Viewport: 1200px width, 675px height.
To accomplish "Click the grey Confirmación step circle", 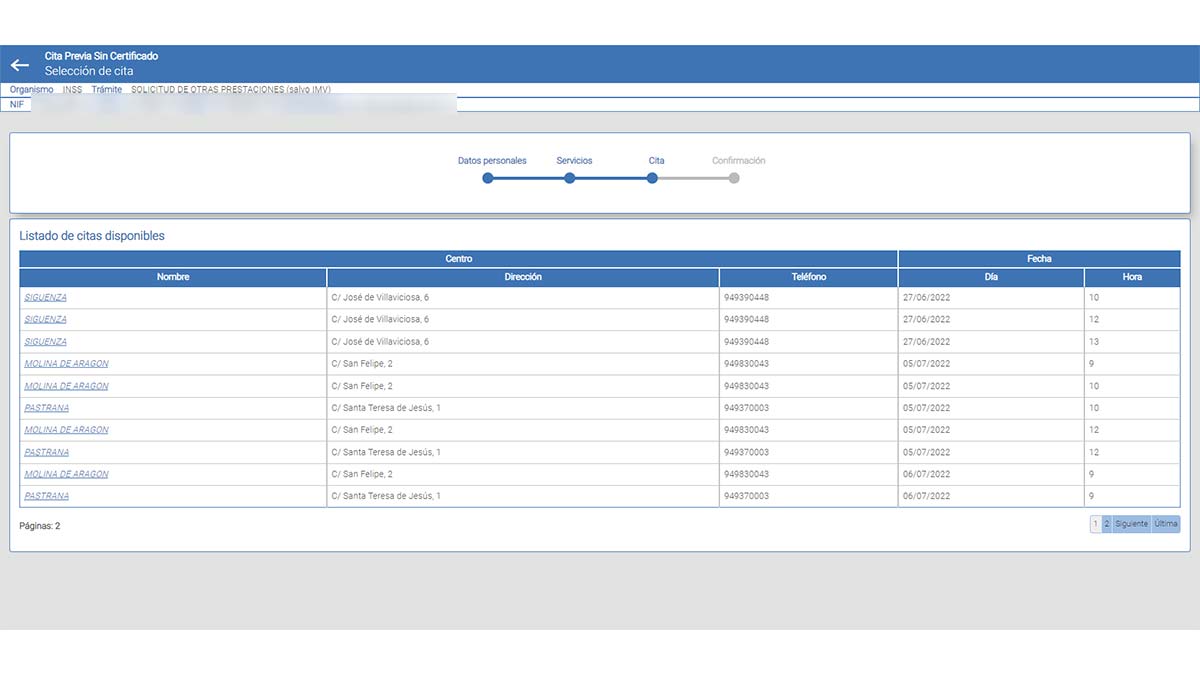I will click(x=734, y=178).
